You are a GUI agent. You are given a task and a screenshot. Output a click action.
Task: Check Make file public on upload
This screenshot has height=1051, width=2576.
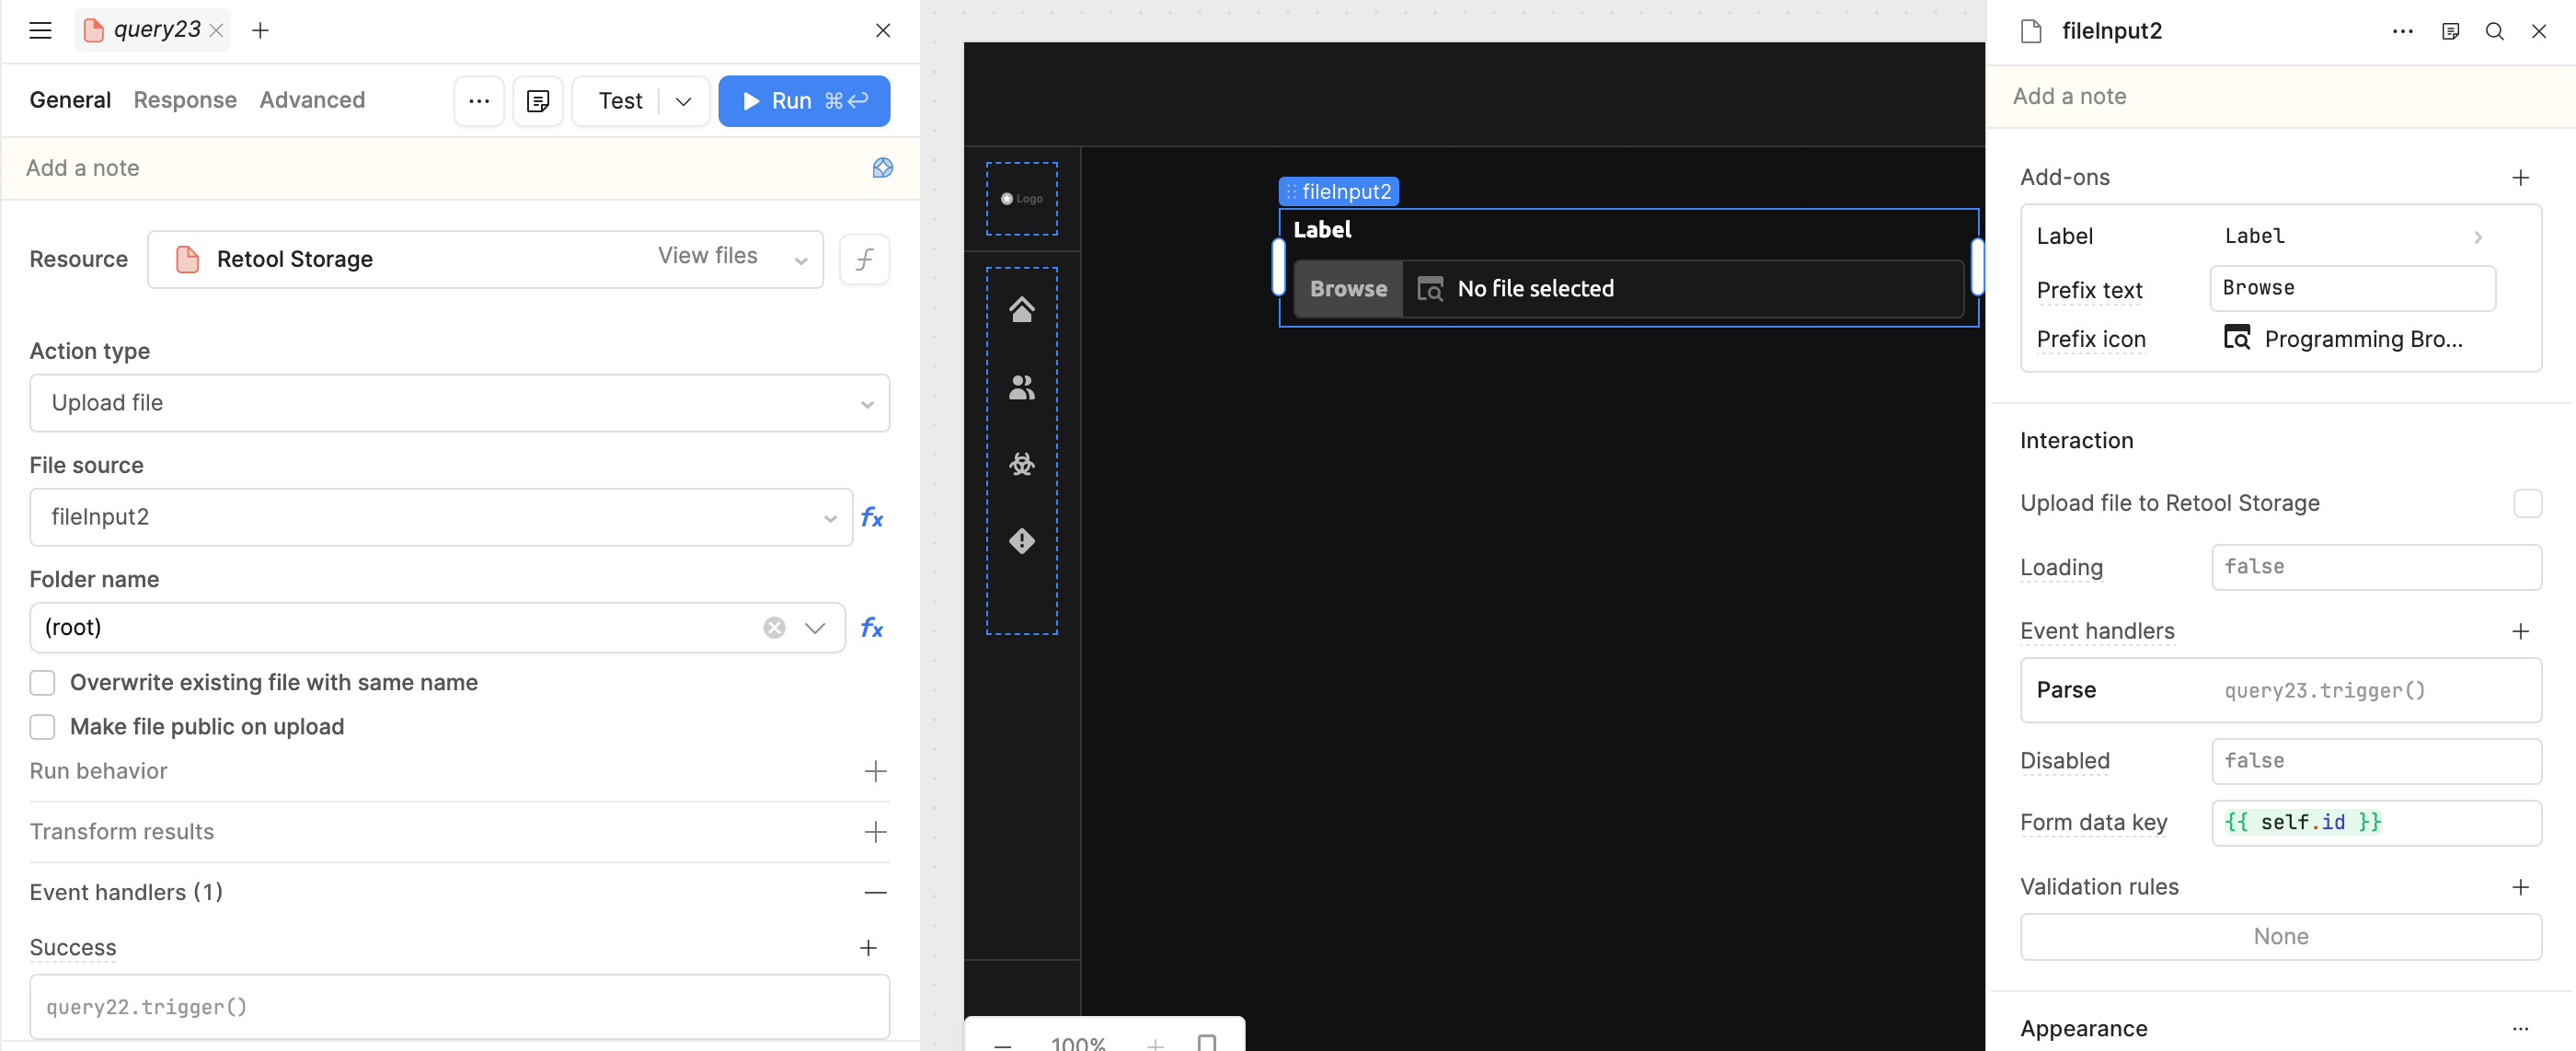pyautogui.click(x=42, y=727)
